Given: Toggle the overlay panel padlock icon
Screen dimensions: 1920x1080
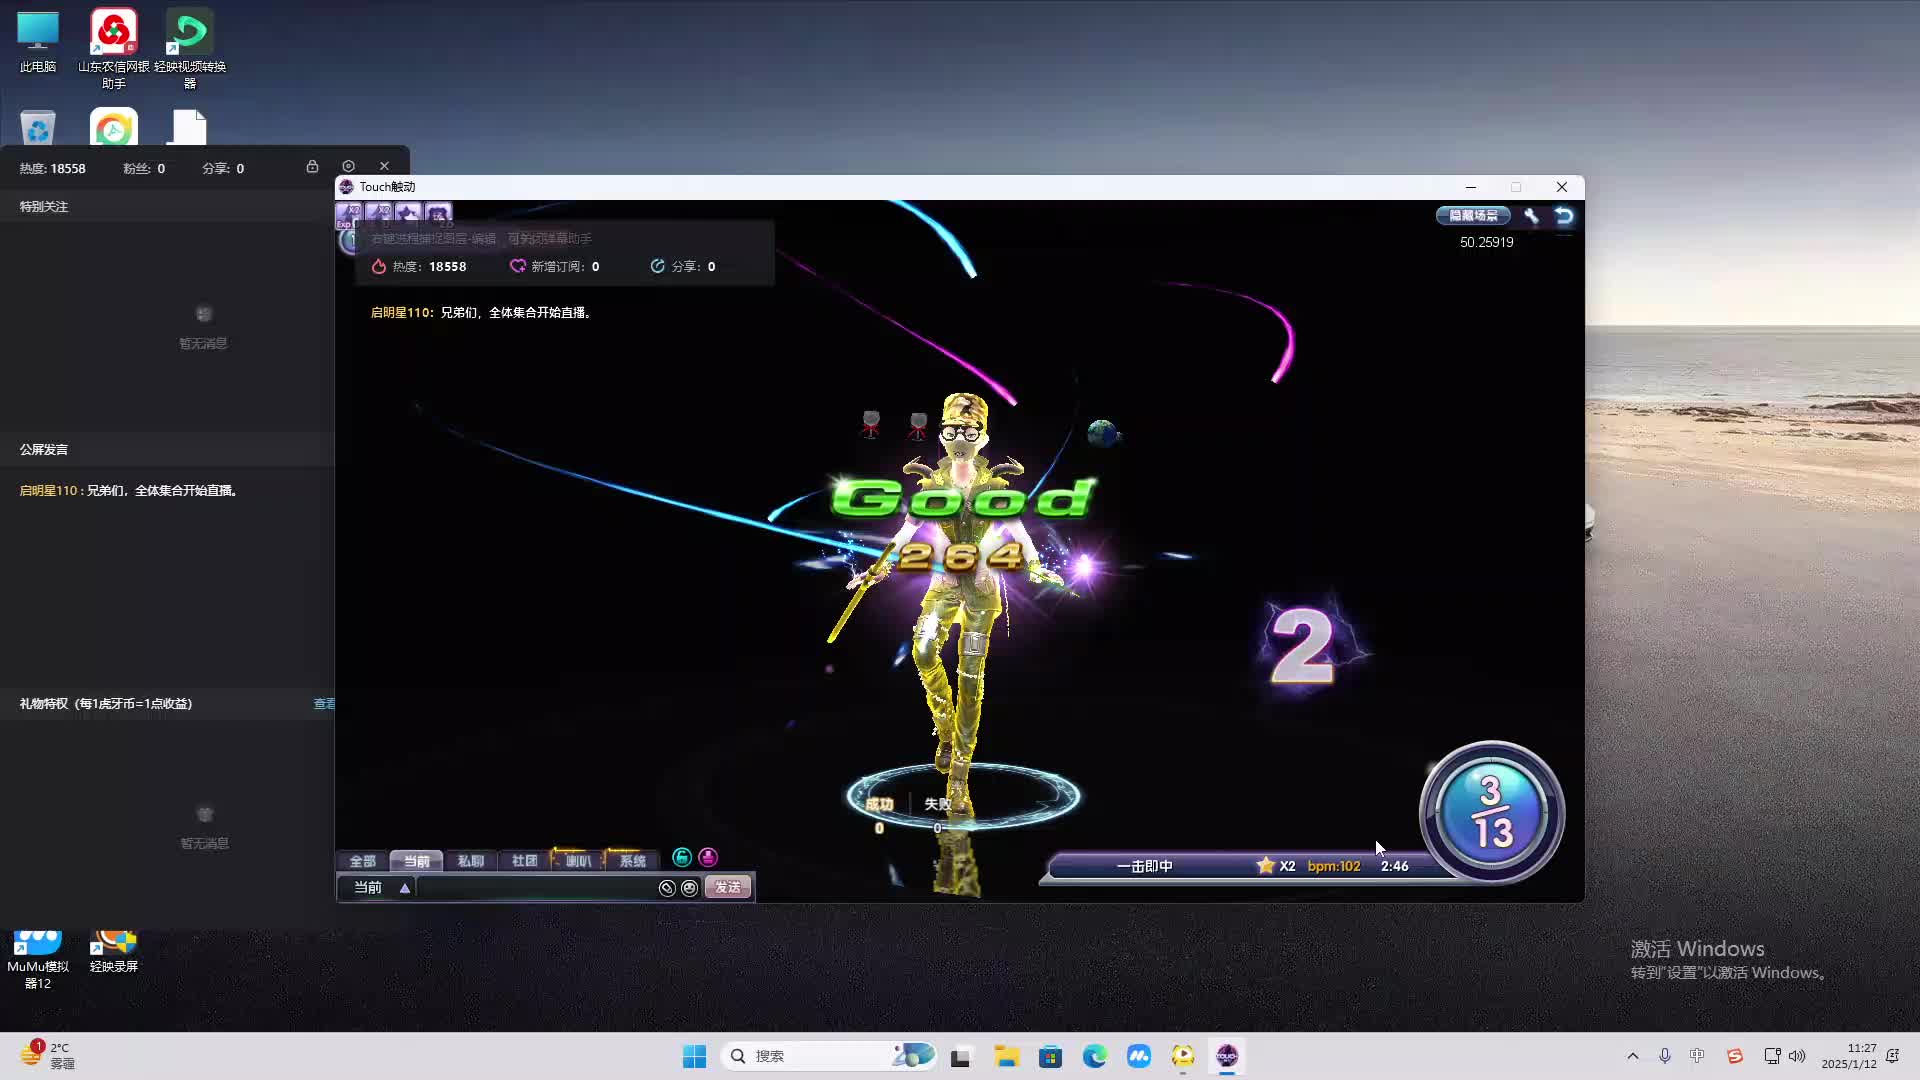Looking at the screenshot, I should tap(312, 166).
